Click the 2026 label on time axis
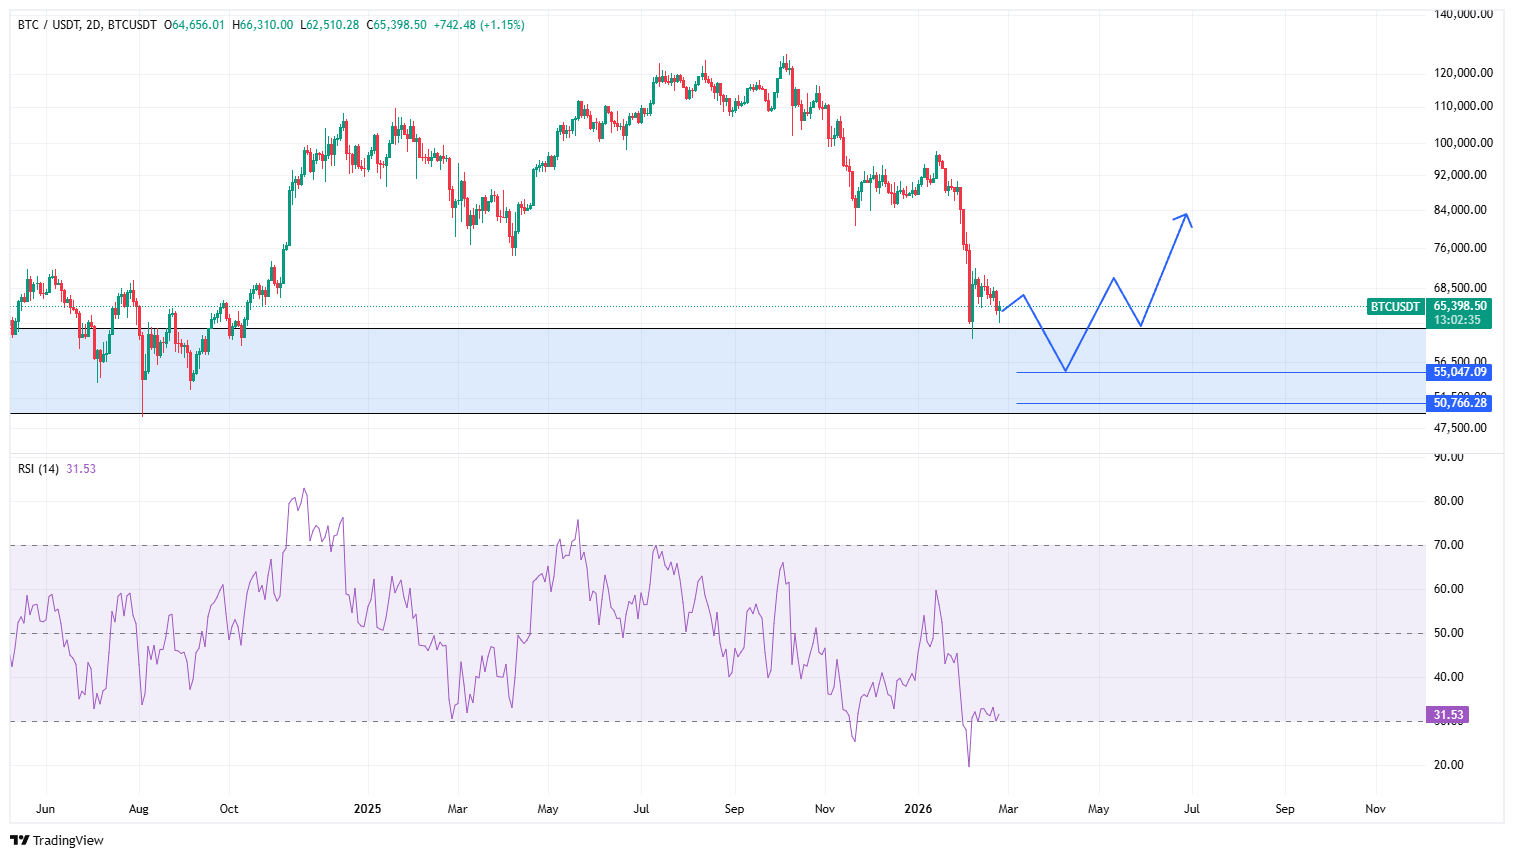The image size is (1514, 858). click(x=917, y=809)
